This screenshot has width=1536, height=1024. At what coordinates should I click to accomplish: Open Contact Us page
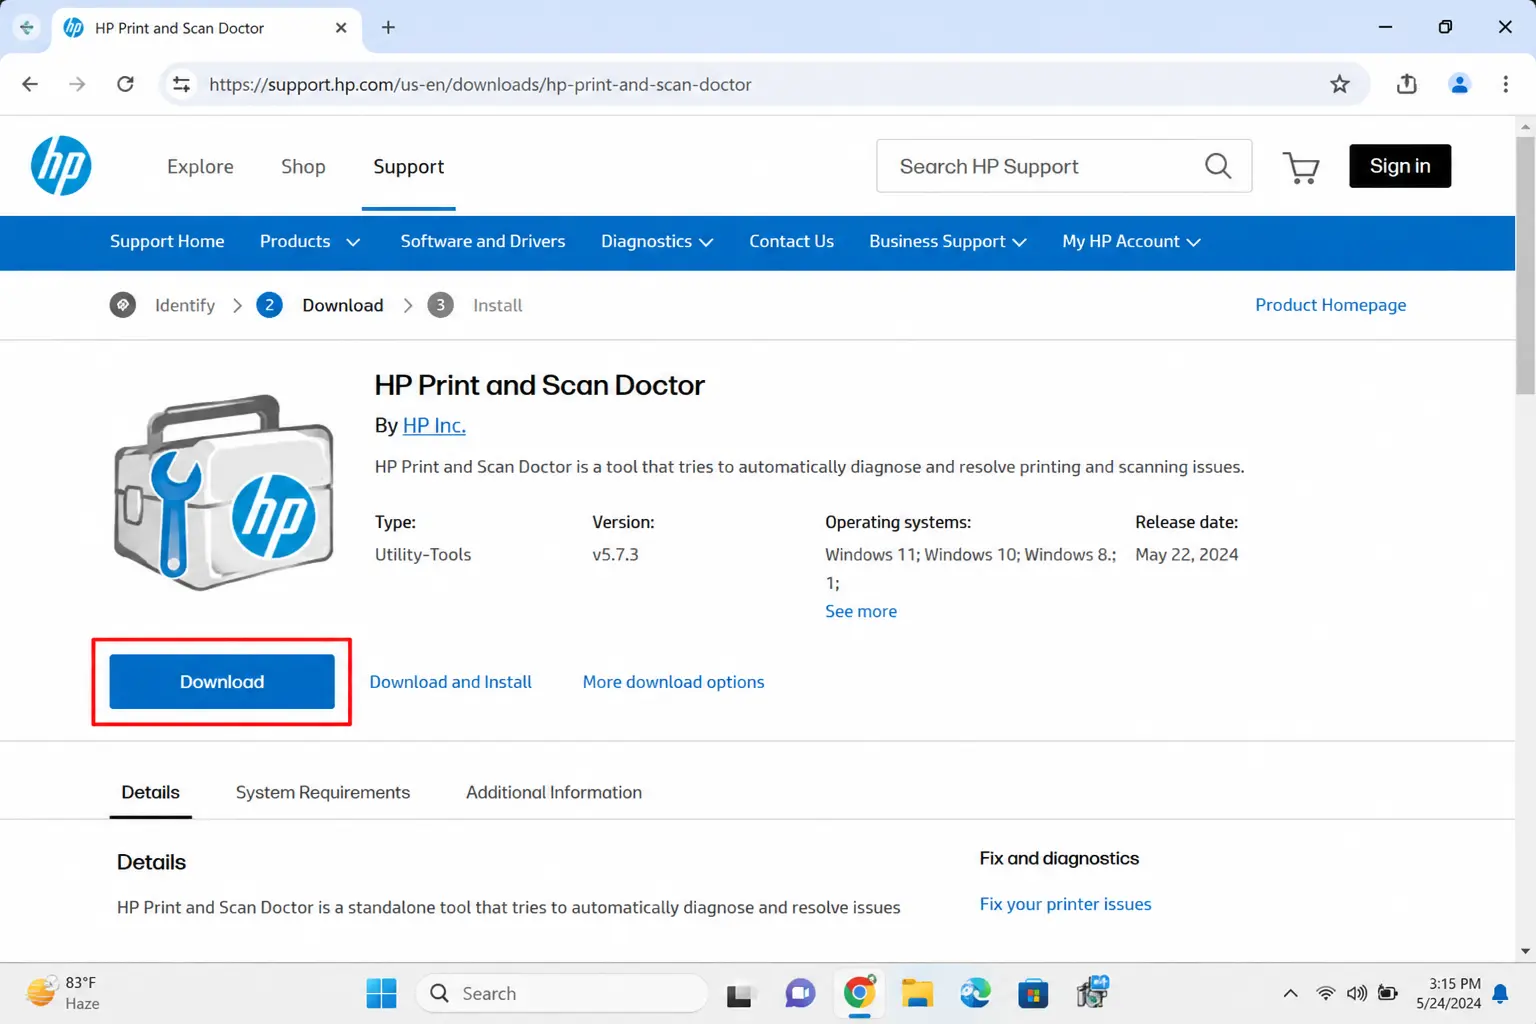(791, 242)
